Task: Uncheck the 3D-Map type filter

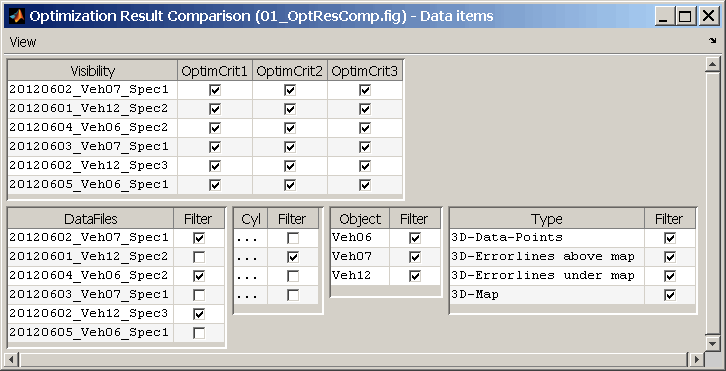Action: click(670, 295)
